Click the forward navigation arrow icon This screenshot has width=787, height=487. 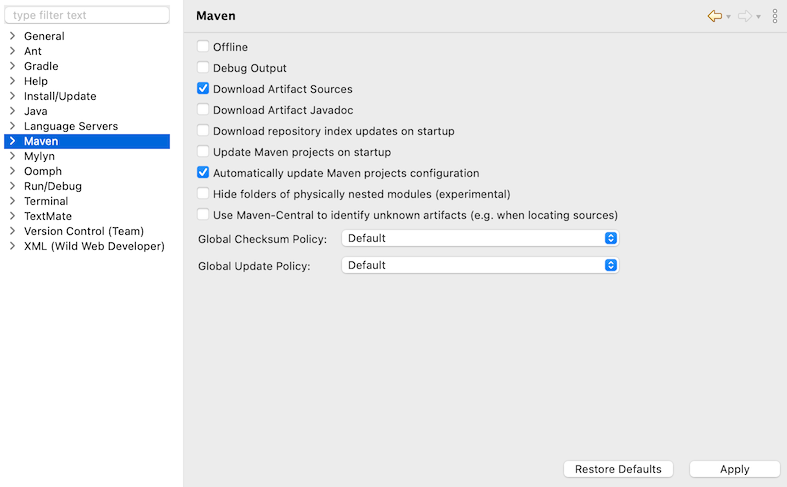pyautogui.click(x=744, y=17)
